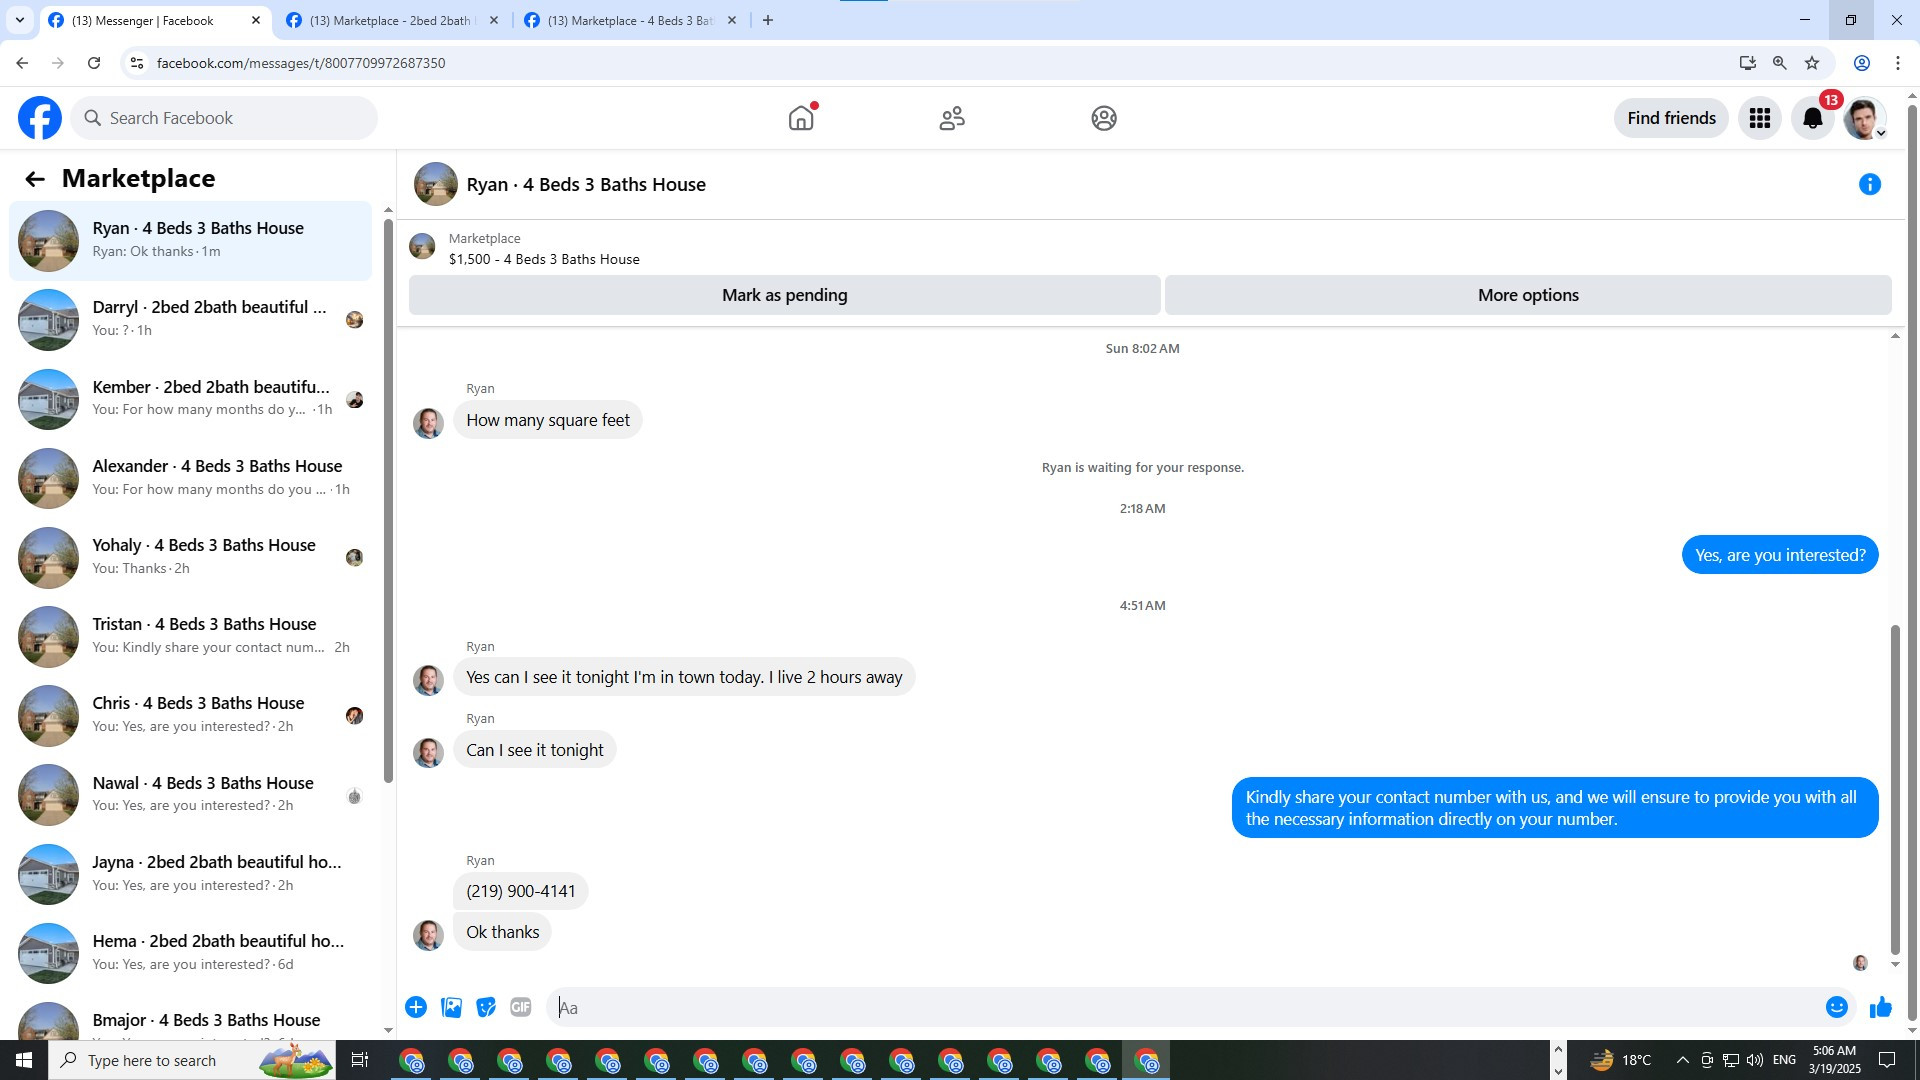
Task: Open Task View on the taskbar
Action: (x=360, y=1060)
